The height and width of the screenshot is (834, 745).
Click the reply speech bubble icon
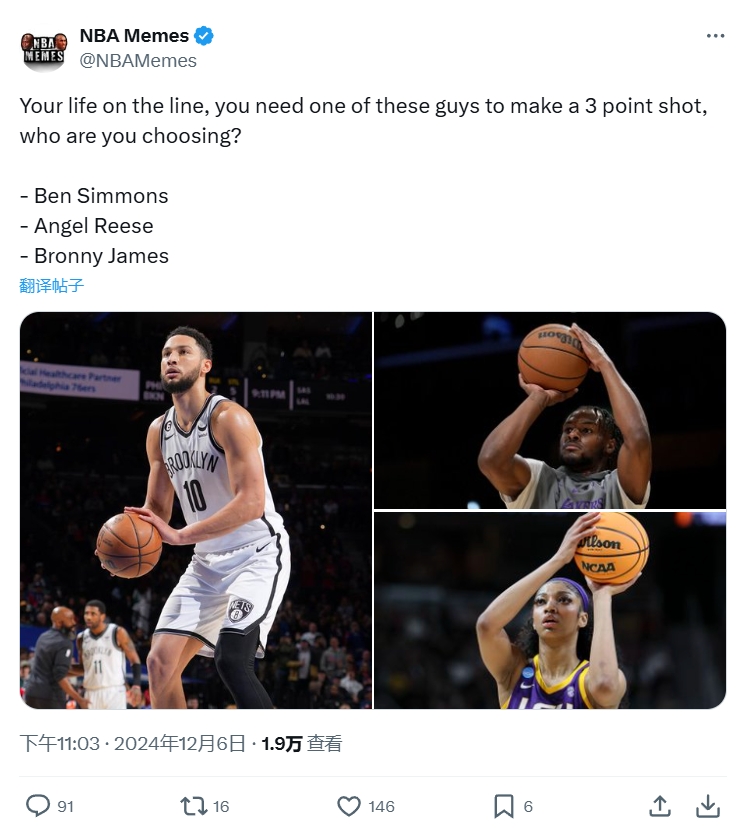click(x=37, y=806)
